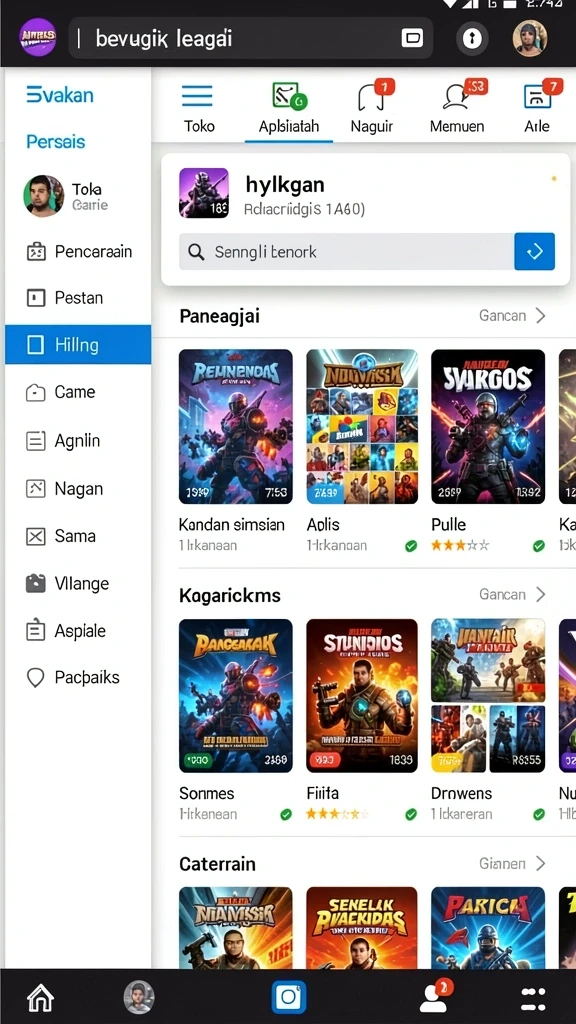Image resolution: width=576 pixels, height=1024 pixels.
Task: Tap the blue camera button in bottom bar
Action: [289, 997]
